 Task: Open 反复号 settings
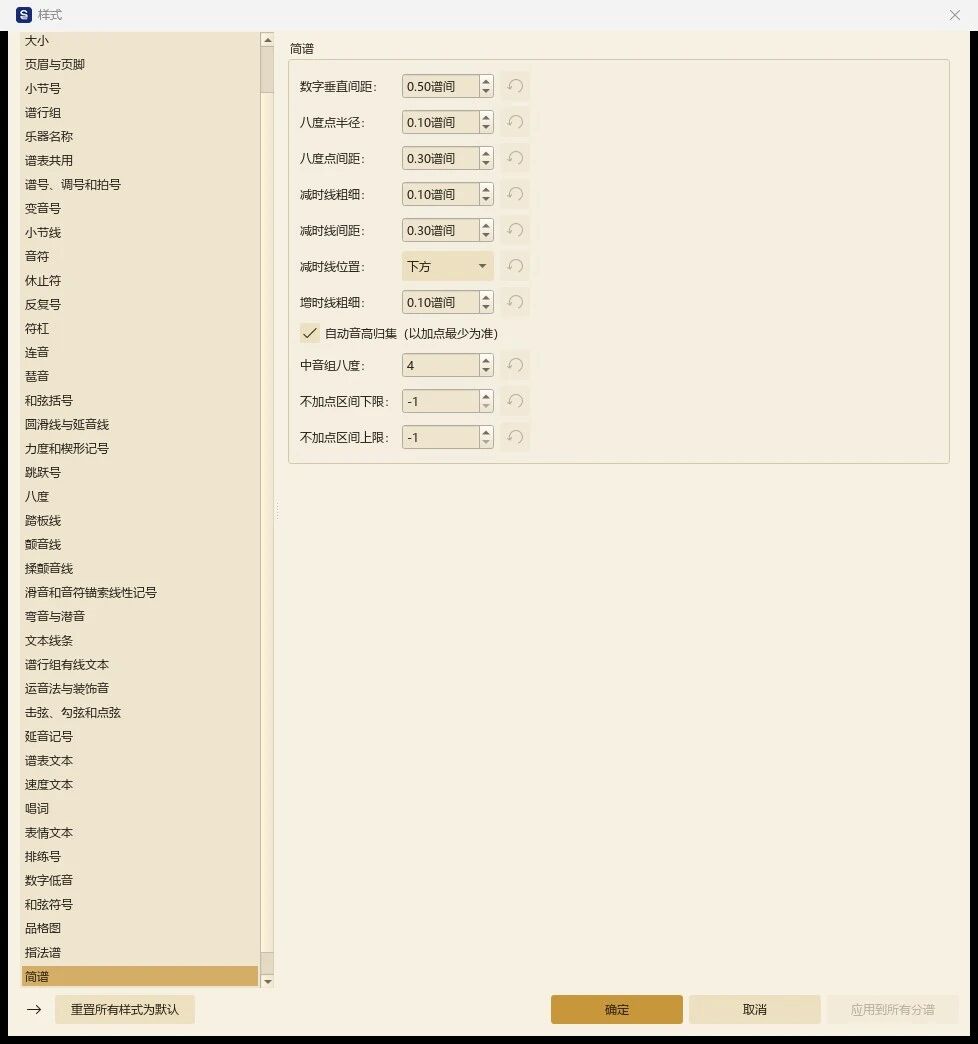(x=140, y=304)
